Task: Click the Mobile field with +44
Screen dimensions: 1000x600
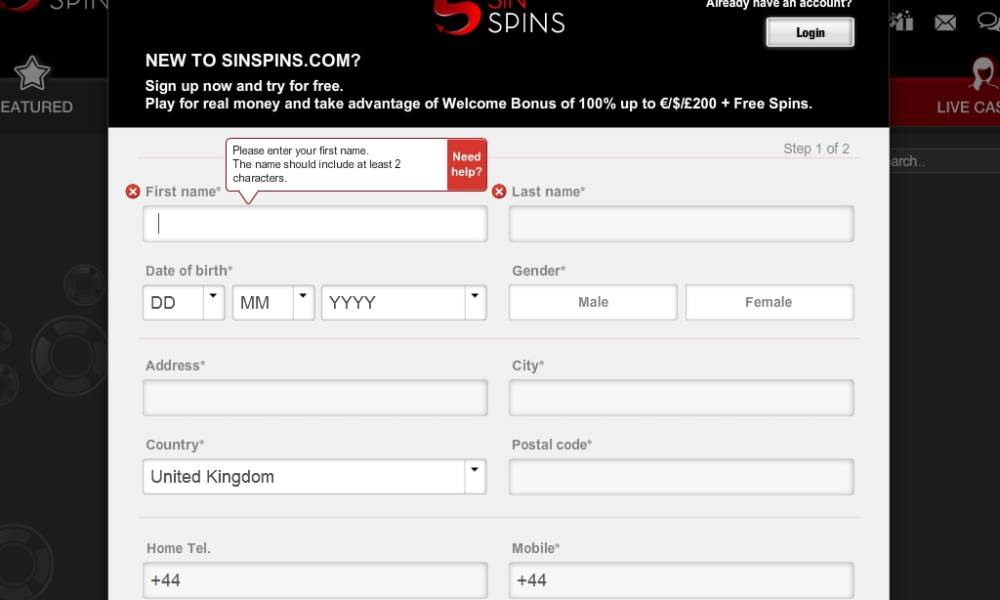Action: point(681,580)
